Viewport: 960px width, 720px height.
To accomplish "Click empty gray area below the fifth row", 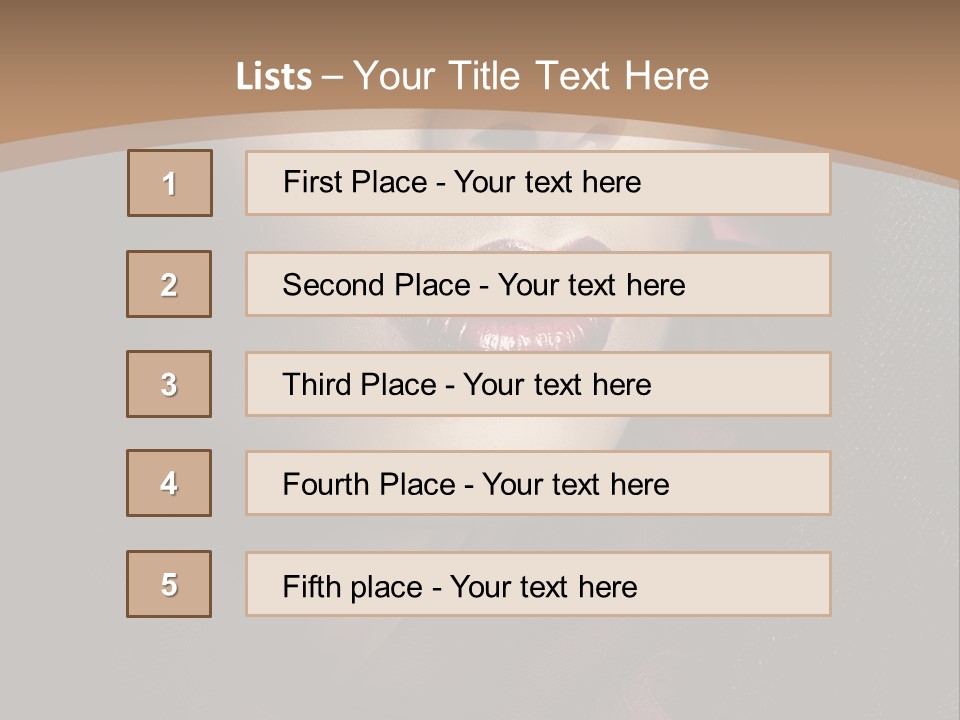I will coord(480,670).
